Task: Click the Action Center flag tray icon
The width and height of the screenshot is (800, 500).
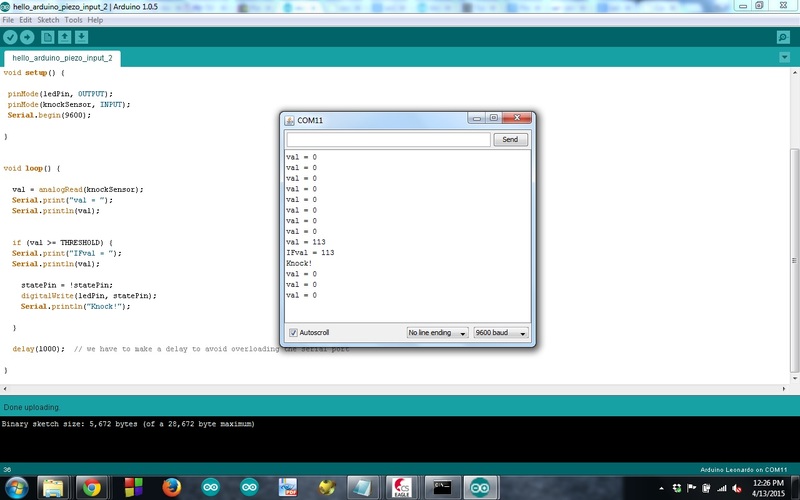Action: (x=691, y=489)
